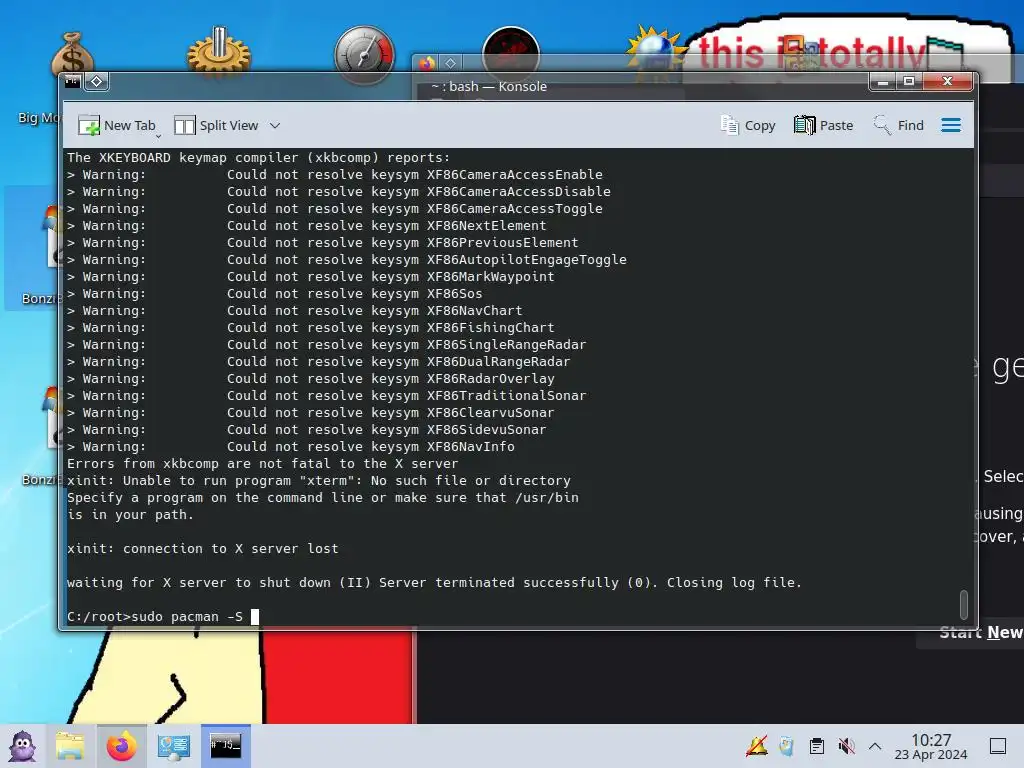1024x768 pixels.
Task: Open a New Tab in Konsole
Action: (116, 125)
